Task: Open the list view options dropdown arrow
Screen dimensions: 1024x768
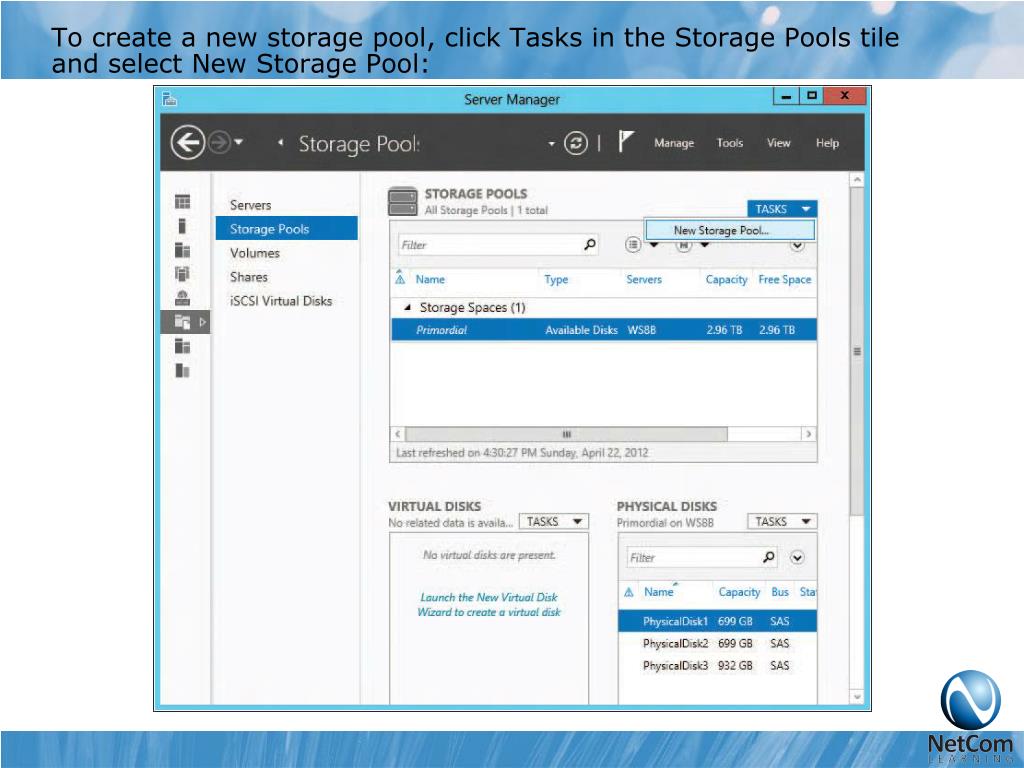Action: [x=654, y=246]
